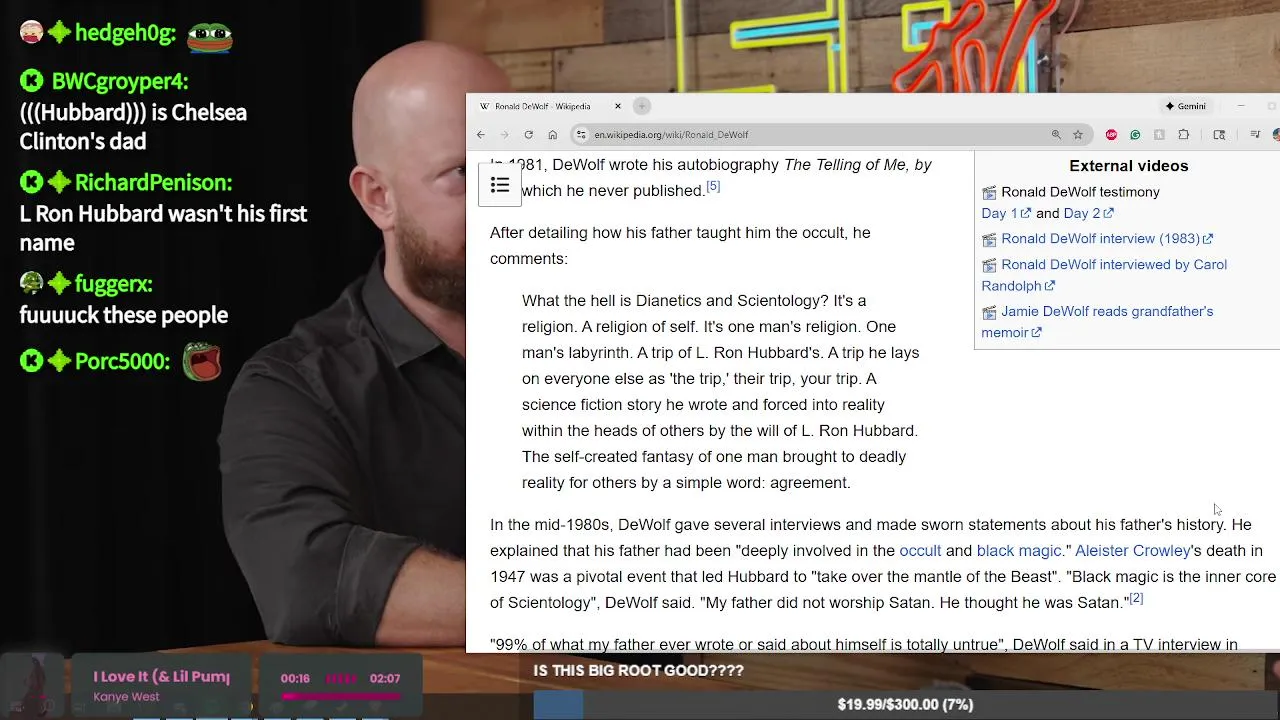Click video icon beside Carol Randolph interview
Screen dimensions: 1280x720
[989, 266]
